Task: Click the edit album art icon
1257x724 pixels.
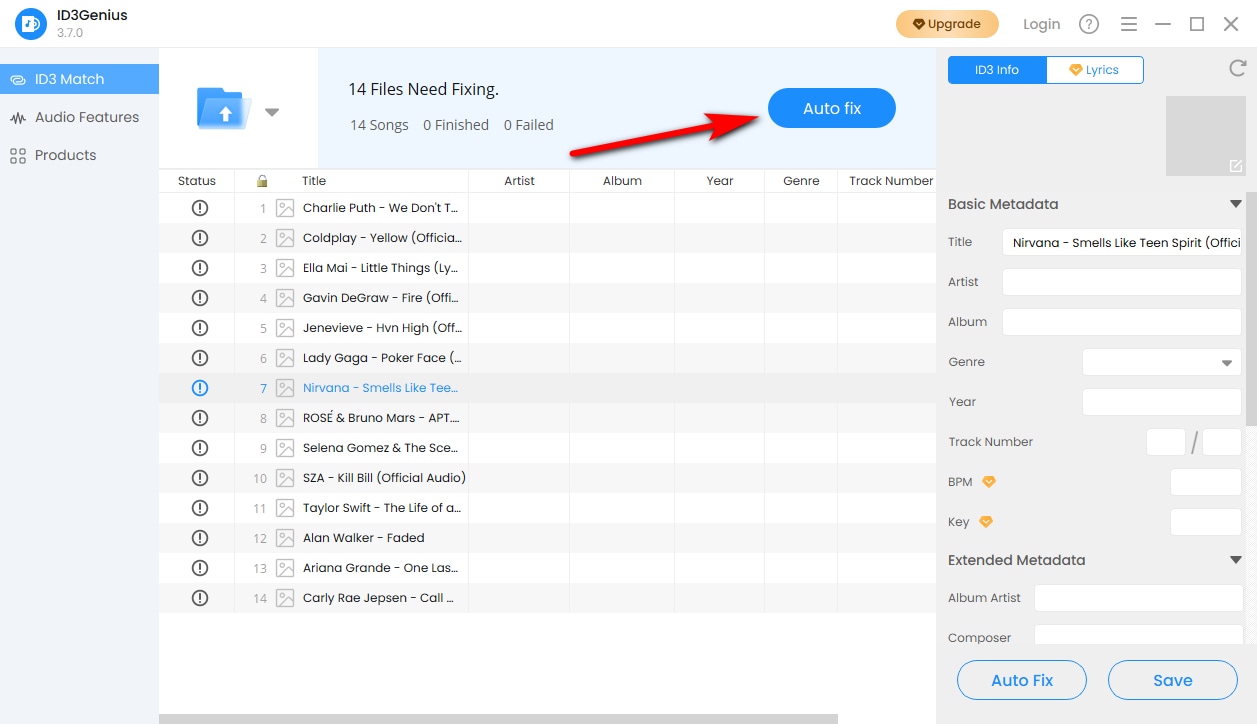Action: point(1236,166)
